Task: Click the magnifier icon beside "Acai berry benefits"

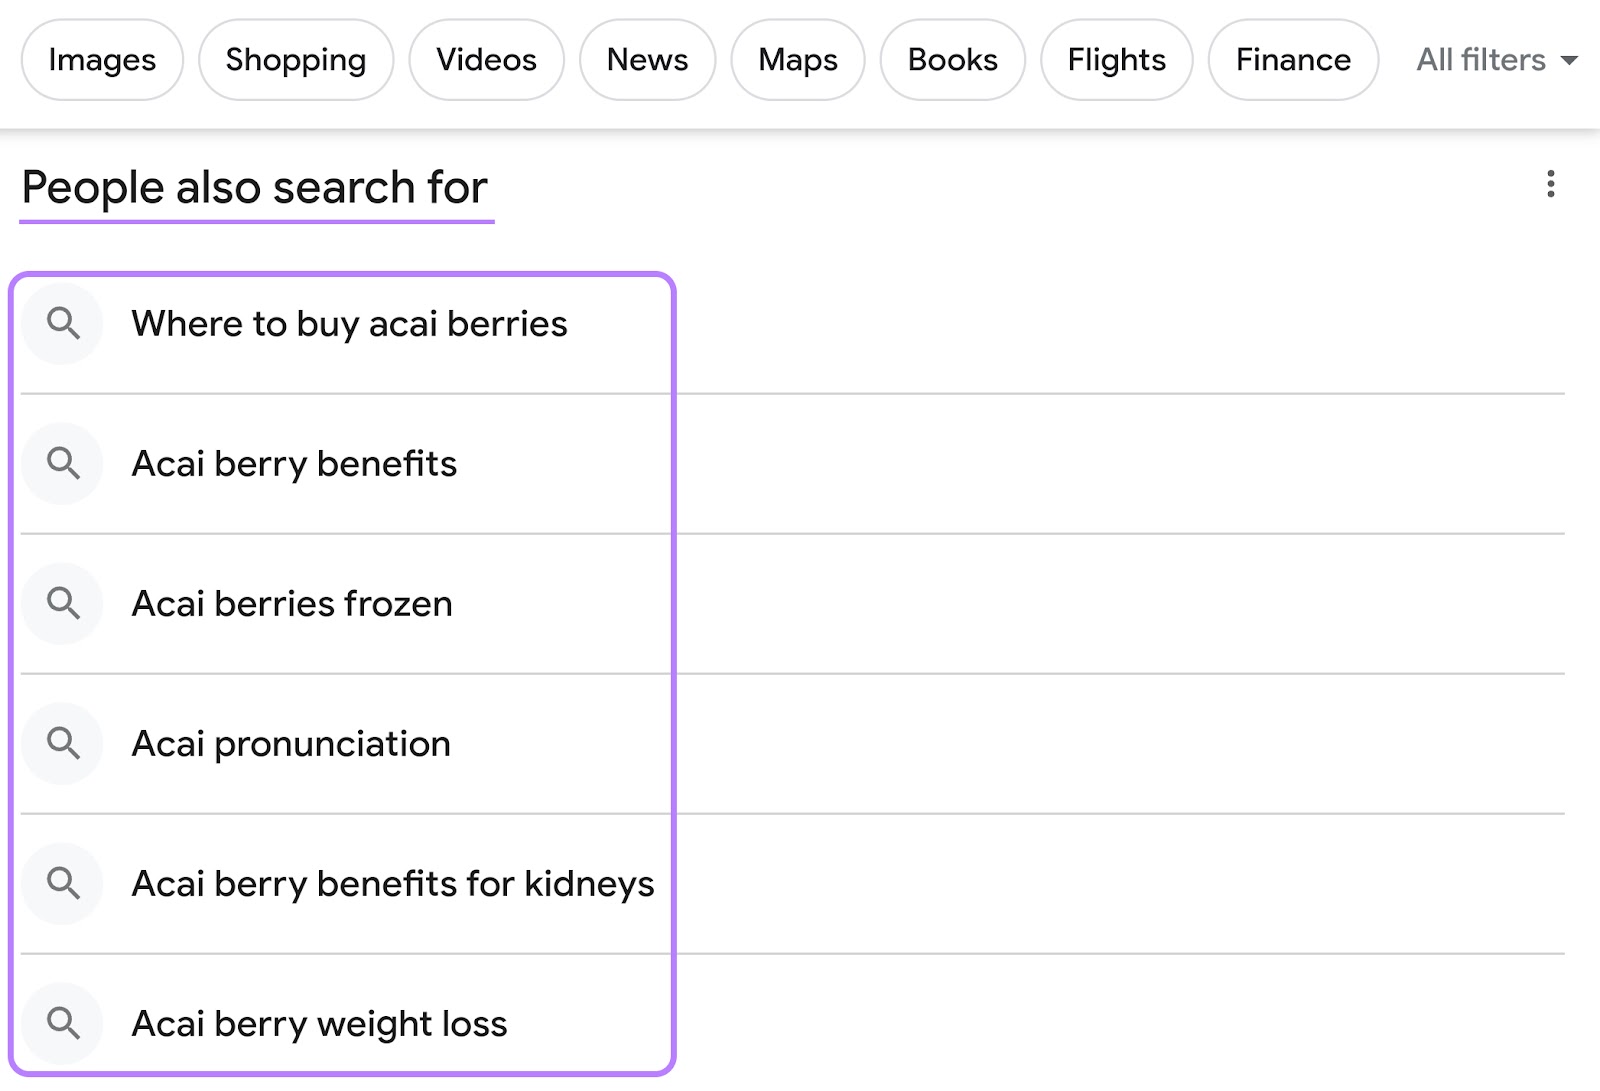Action: 62,463
